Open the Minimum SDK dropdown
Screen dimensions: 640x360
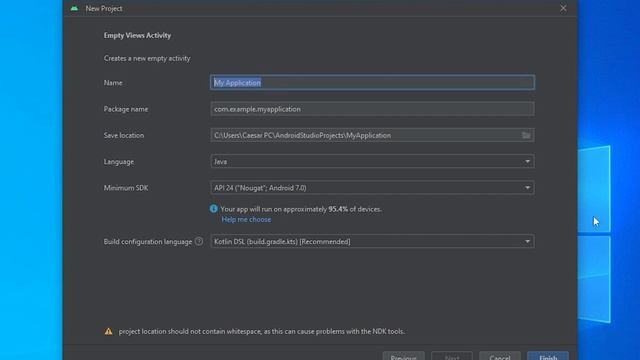point(372,188)
